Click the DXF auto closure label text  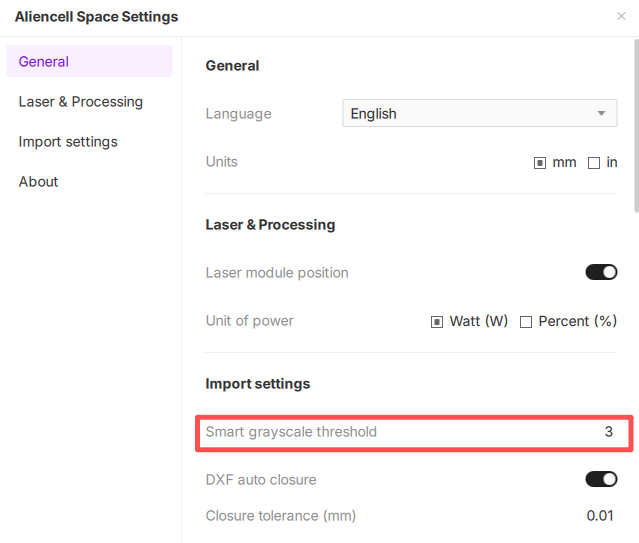[x=260, y=480]
